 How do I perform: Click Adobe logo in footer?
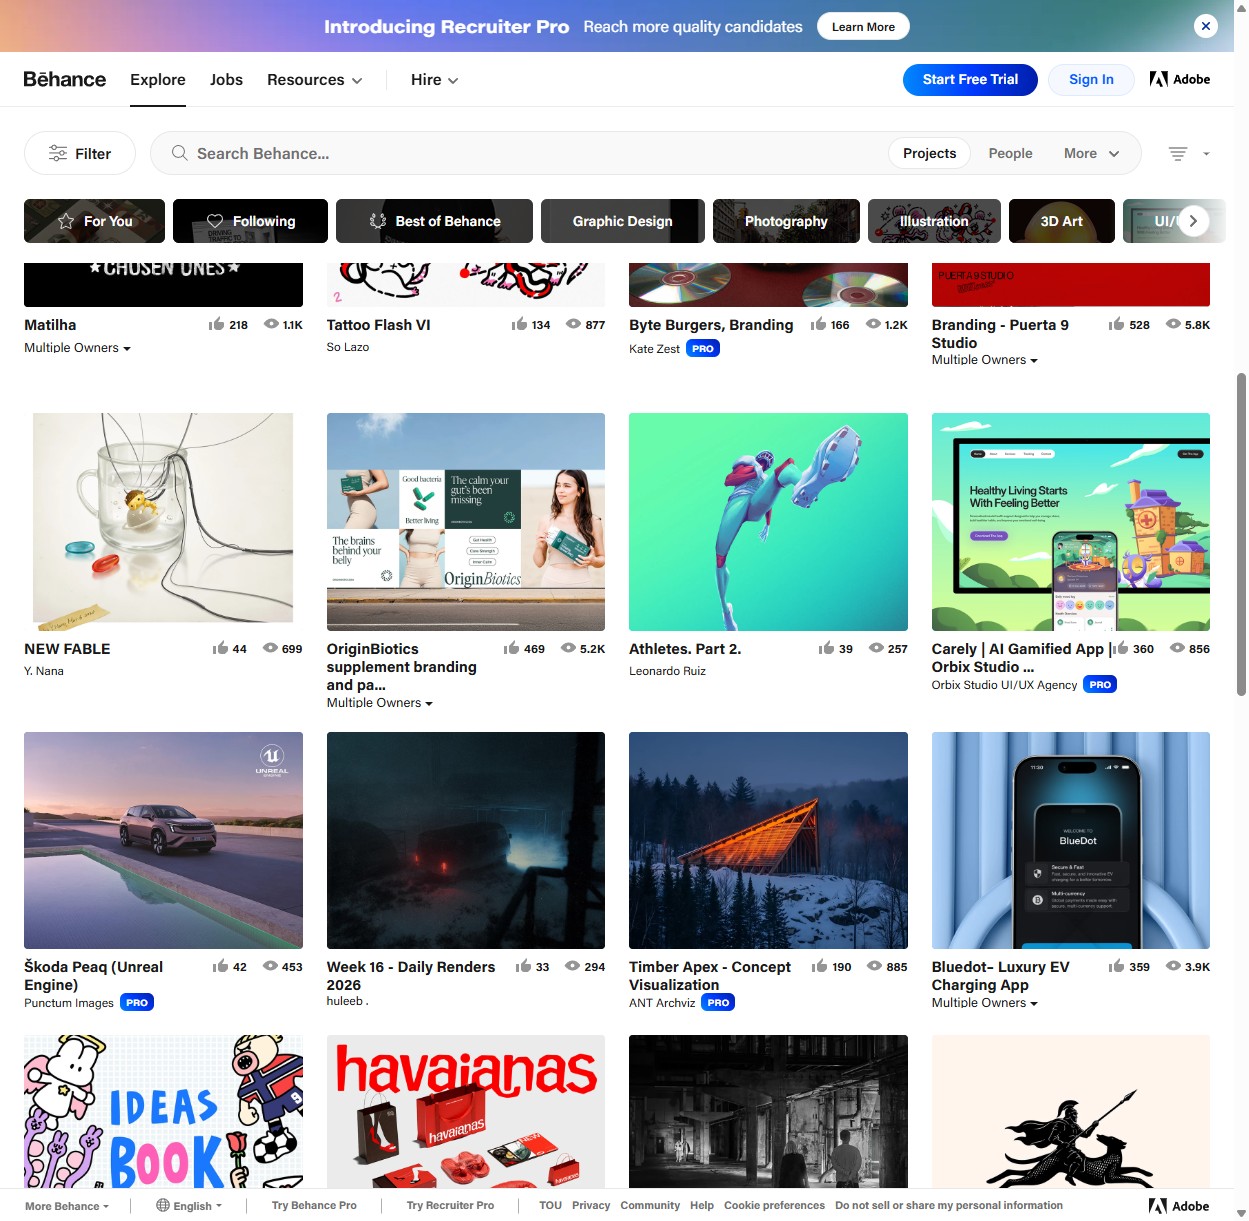click(x=1179, y=1206)
